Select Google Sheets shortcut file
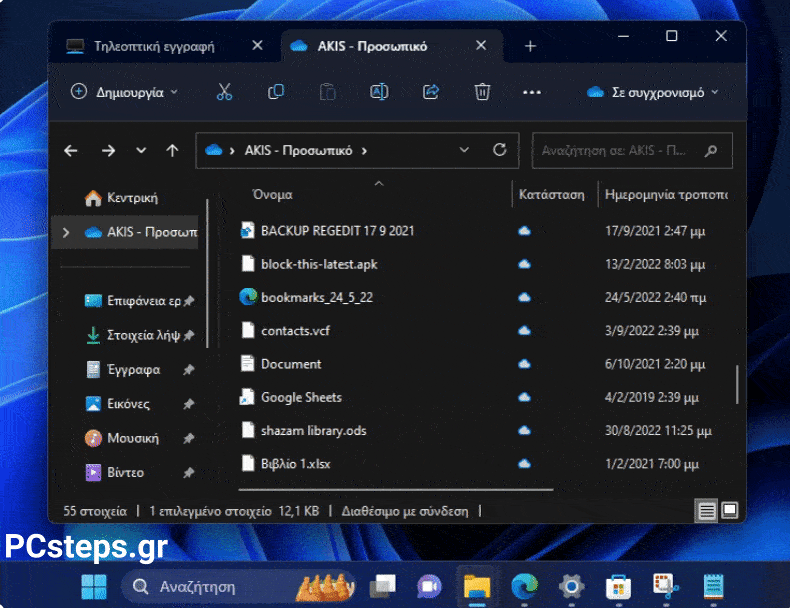 tap(301, 397)
